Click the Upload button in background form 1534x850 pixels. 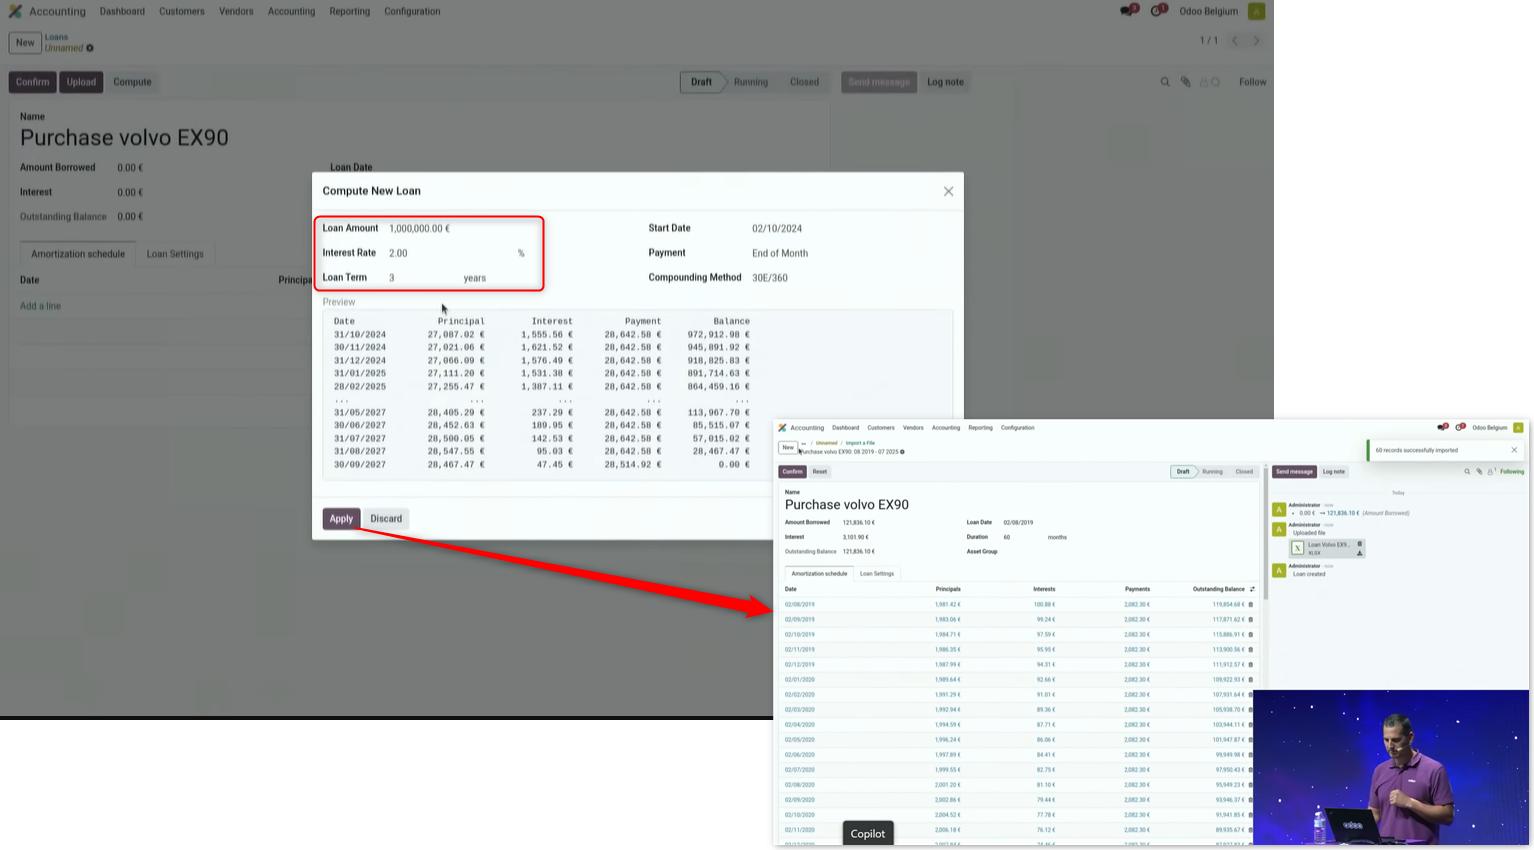coord(81,82)
